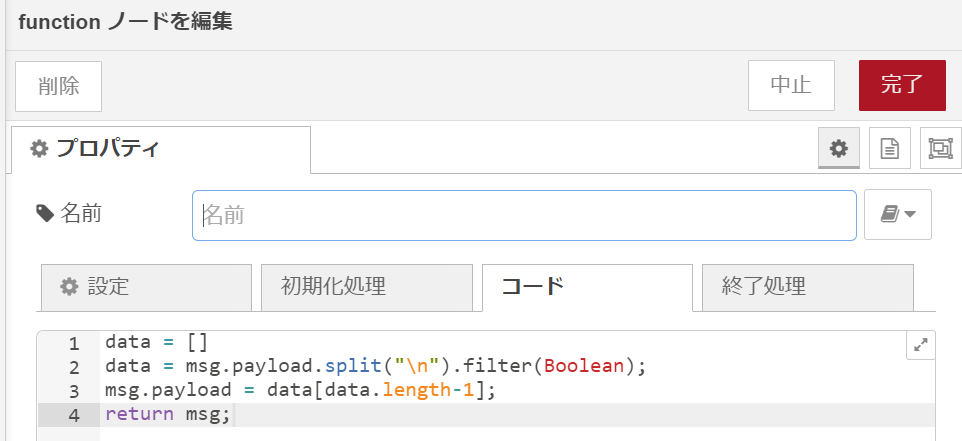Image resolution: width=962 pixels, height=441 pixels.
Task: Expand the code editor to fullscreen
Action: (920, 345)
